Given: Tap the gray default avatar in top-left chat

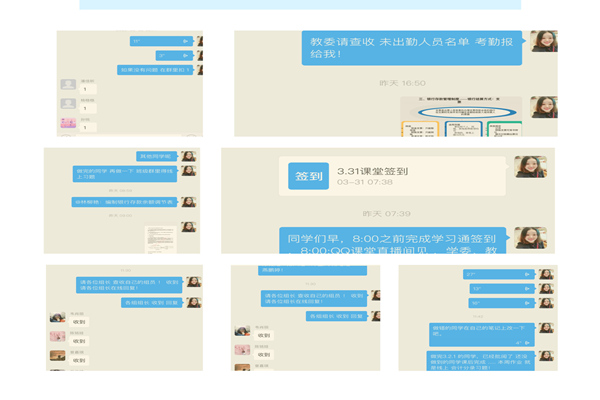Looking at the screenshot, I should [68, 86].
